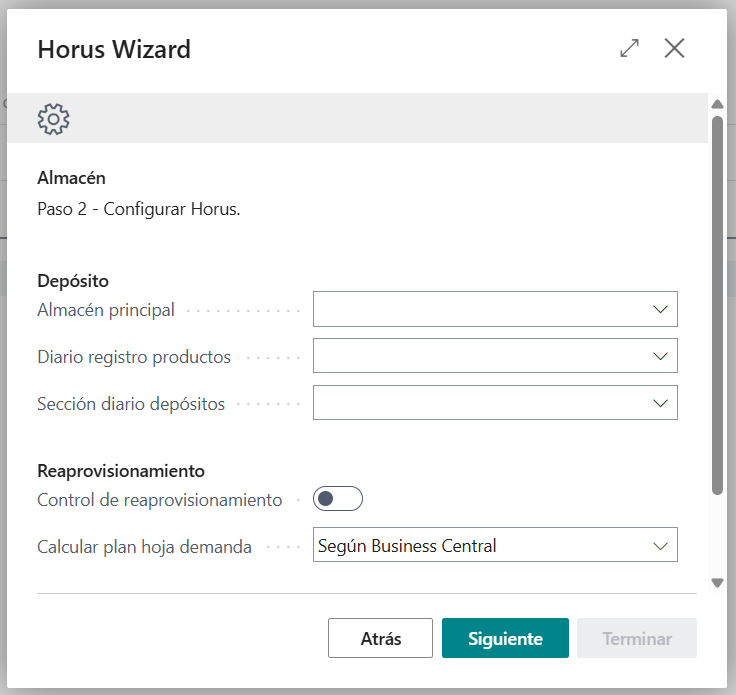Click the Terminar button

pos(637,638)
